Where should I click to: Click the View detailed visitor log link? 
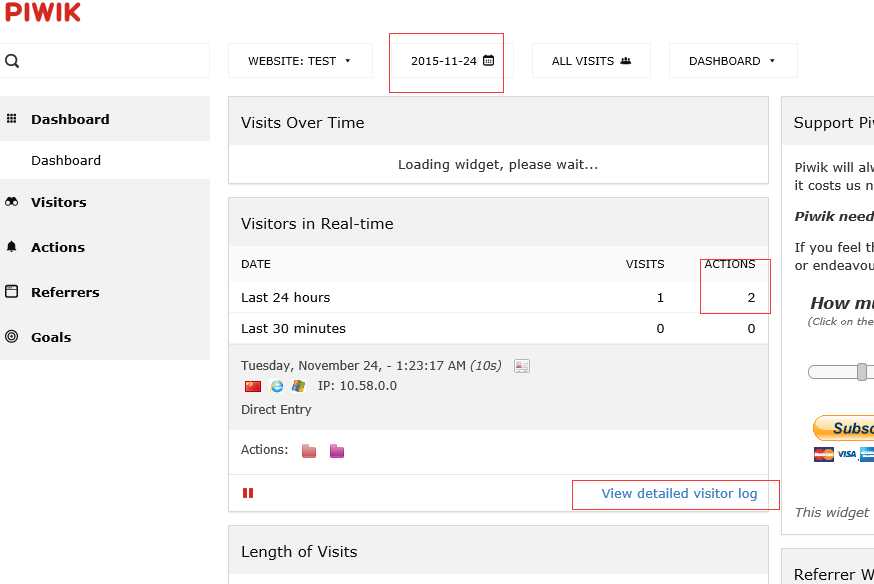pos(679,493)
